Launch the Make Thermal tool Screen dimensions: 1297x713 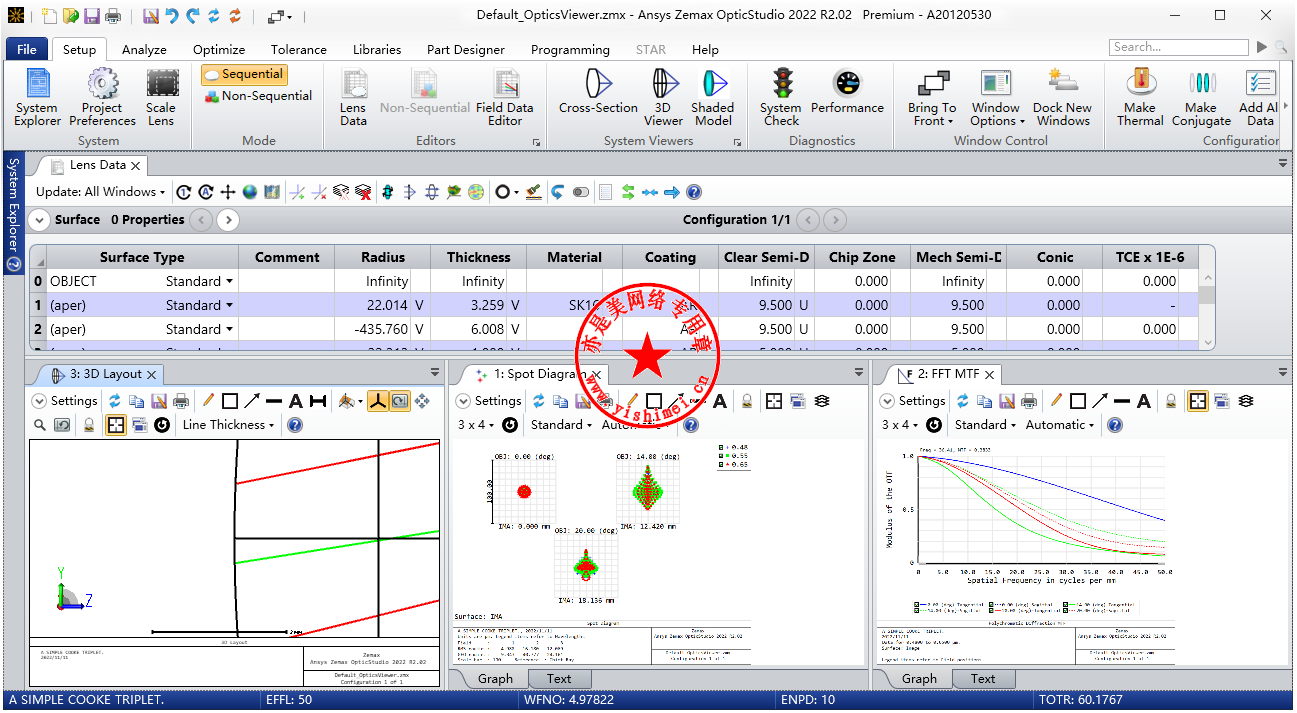tap(1140, 98)
